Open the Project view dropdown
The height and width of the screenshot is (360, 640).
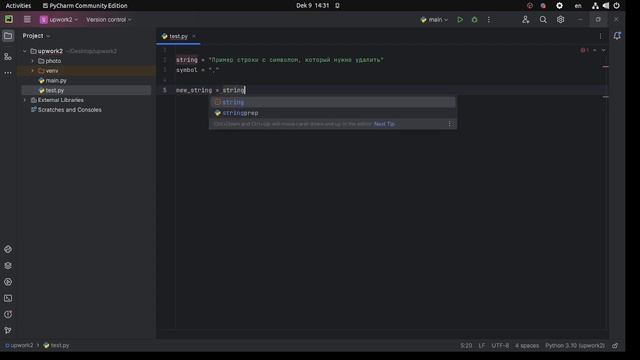36,36
